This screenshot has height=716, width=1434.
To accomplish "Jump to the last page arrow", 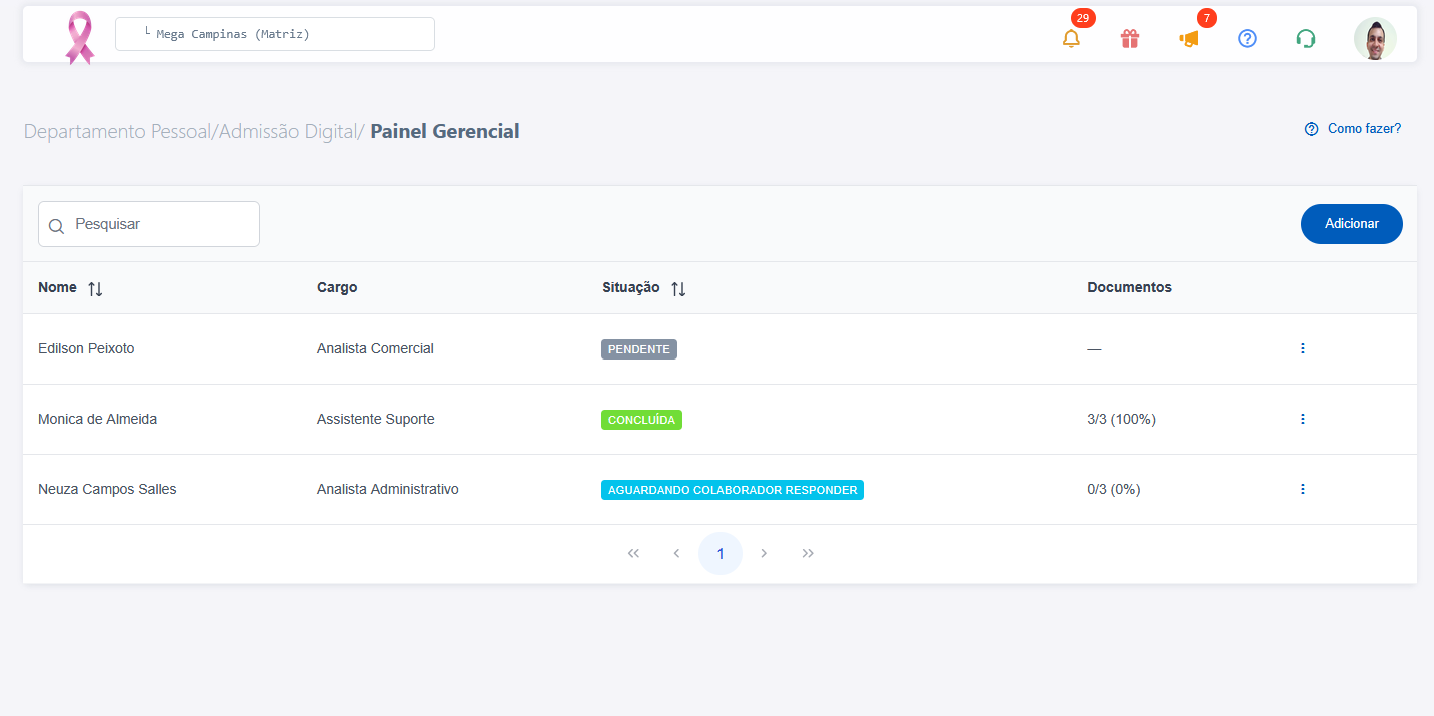I will coord(808,553).
